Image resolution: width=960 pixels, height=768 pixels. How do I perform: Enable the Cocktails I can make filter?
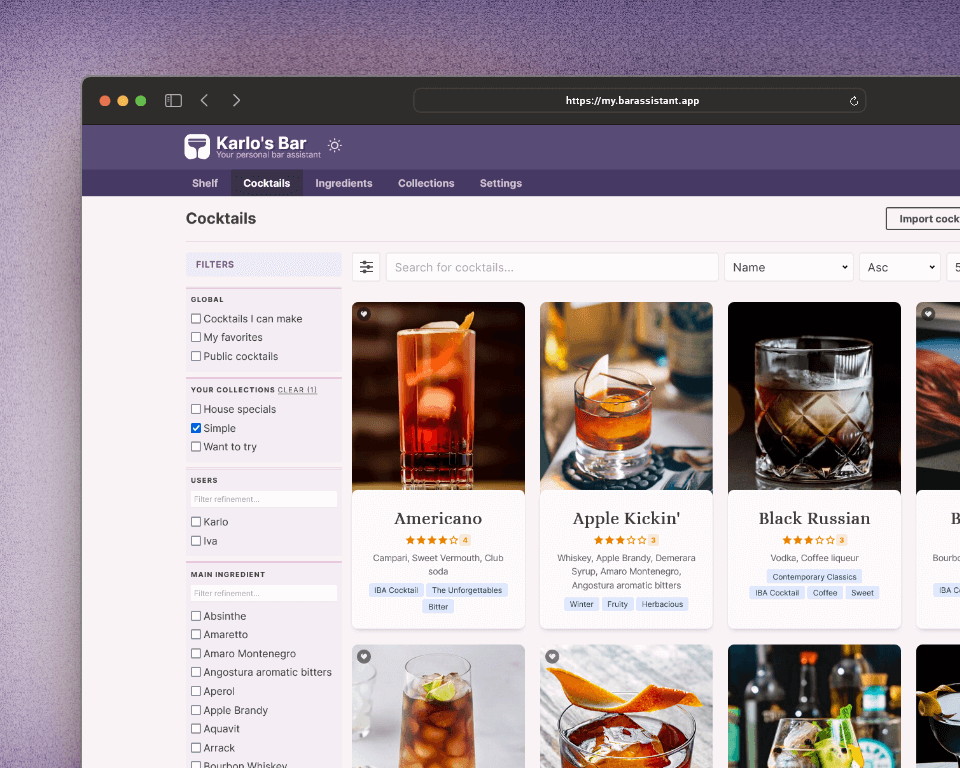click(196, 318)
